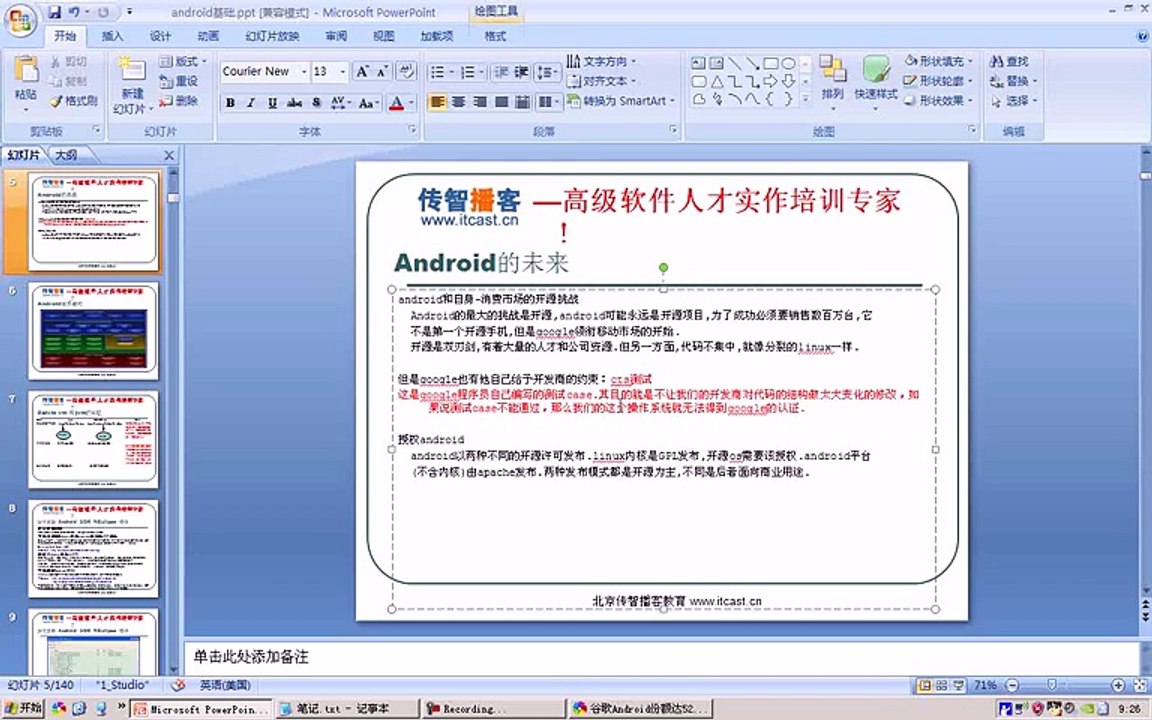Open the font size dropdown
Viewport: 1152px width, 720px height.
342,71
